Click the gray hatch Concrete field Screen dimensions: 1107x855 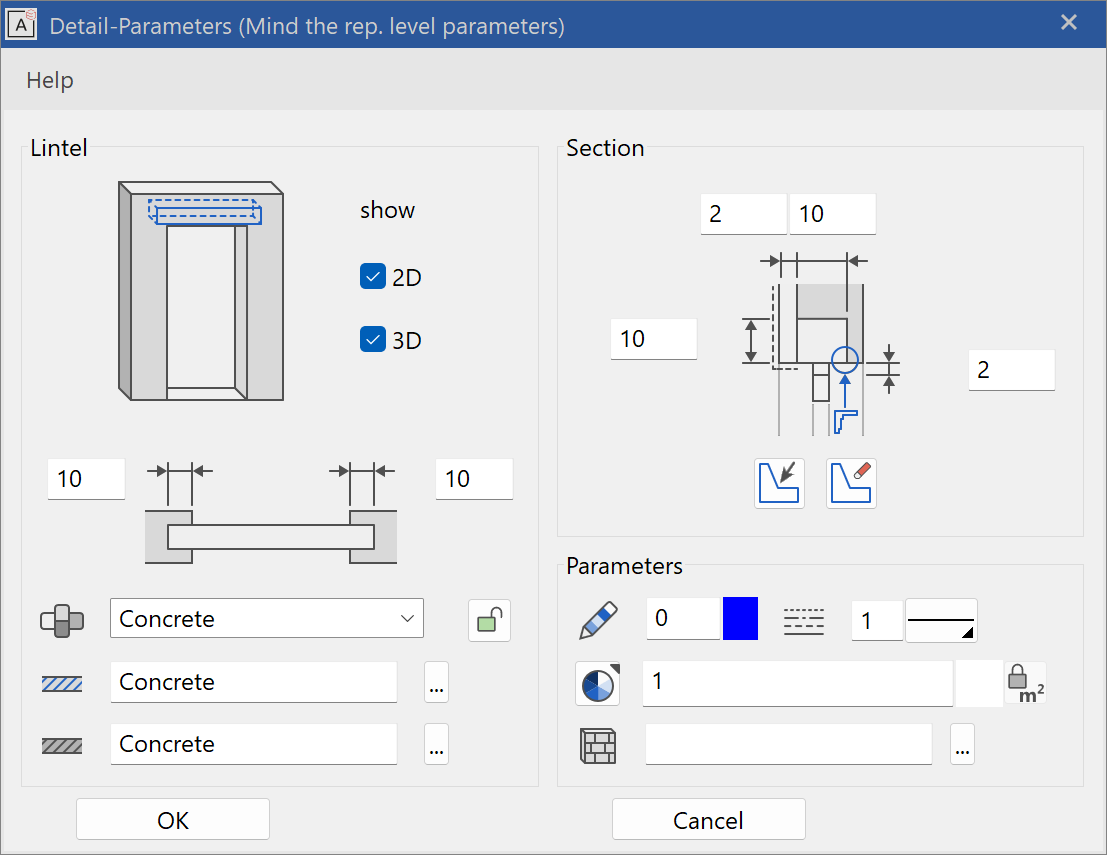[253, 744]
